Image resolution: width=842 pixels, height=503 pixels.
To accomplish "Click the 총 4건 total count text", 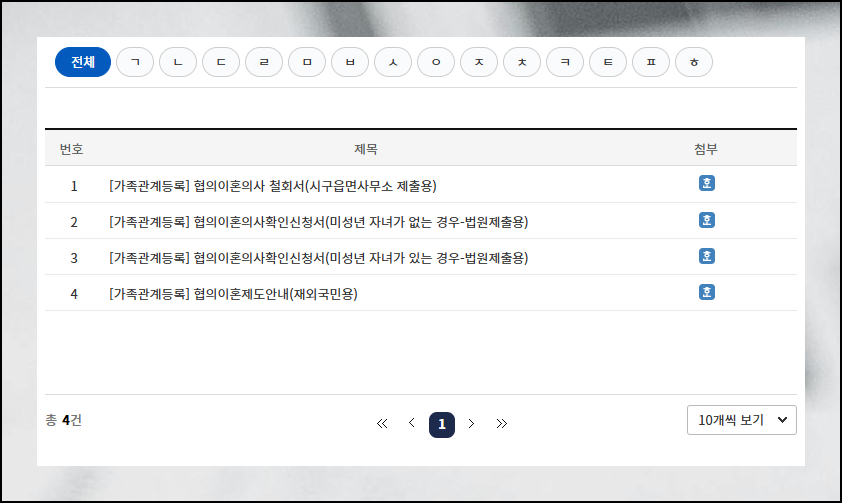I will point(63,420).
